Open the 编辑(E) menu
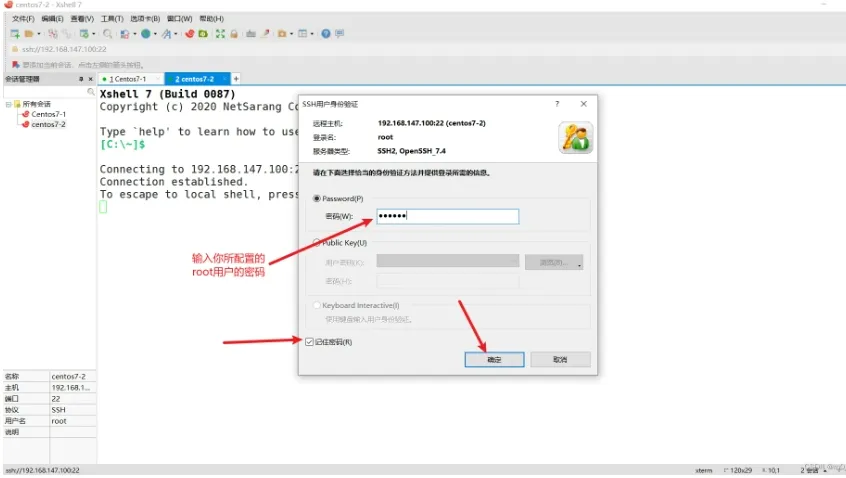Viewport: 846px width, 478px height. (52, 19)
